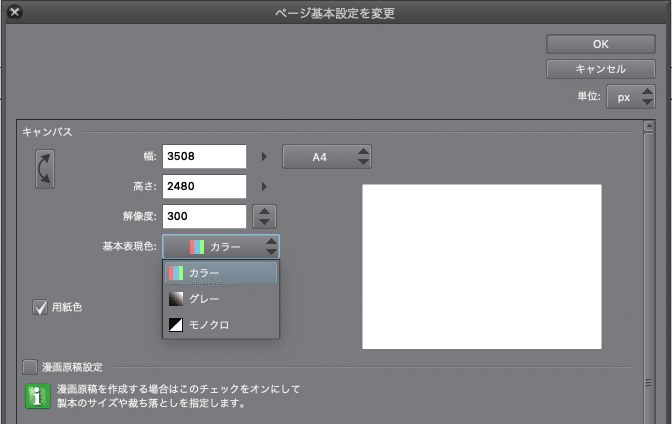Click the vertical scrollbar grip handle

tap(649, 383)
